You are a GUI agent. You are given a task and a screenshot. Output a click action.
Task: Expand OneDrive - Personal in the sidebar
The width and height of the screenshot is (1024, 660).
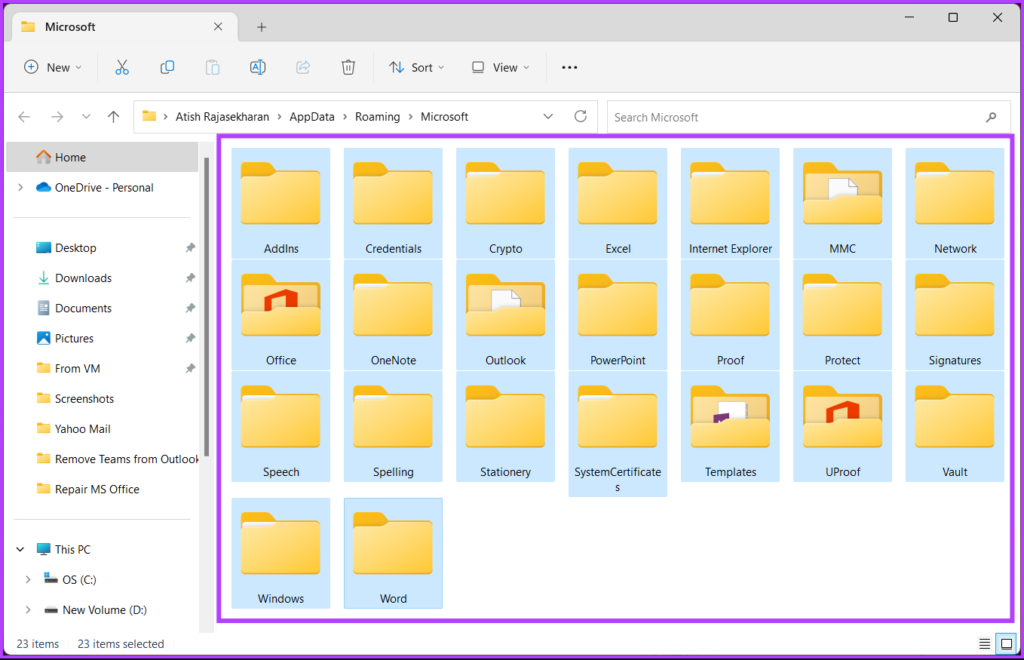click(22, 187)
